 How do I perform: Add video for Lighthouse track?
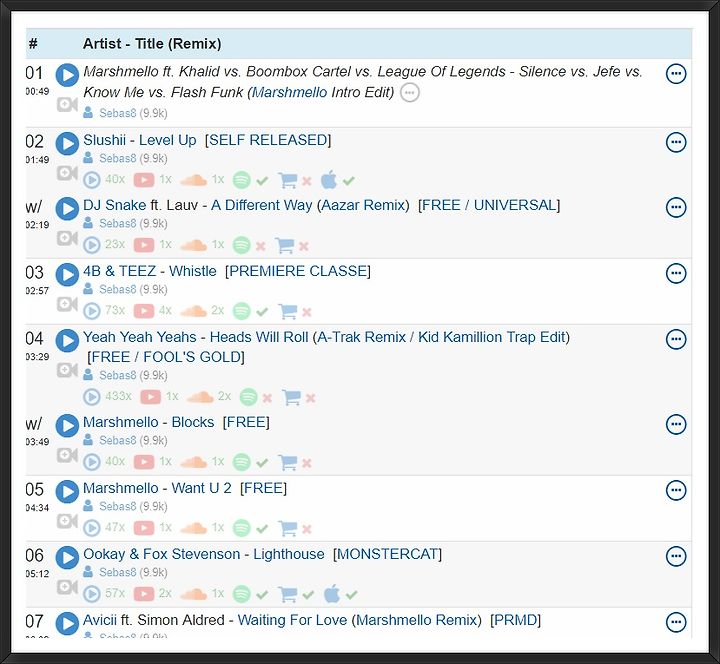67,587
